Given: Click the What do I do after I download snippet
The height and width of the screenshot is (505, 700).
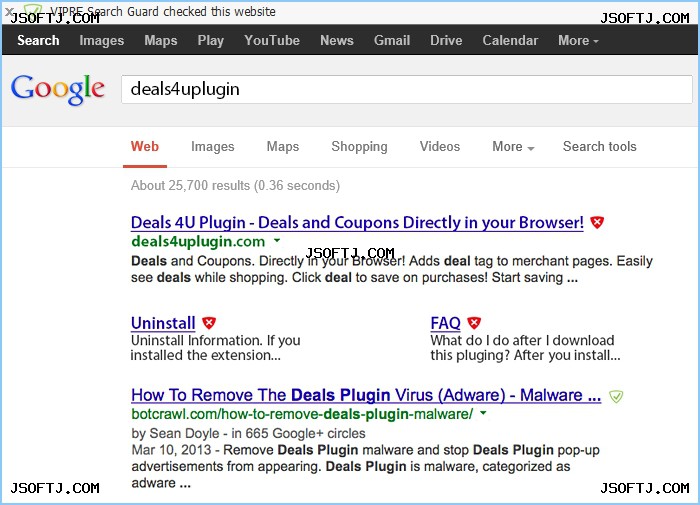Looking at the screenshot, I should pos(525,348).
